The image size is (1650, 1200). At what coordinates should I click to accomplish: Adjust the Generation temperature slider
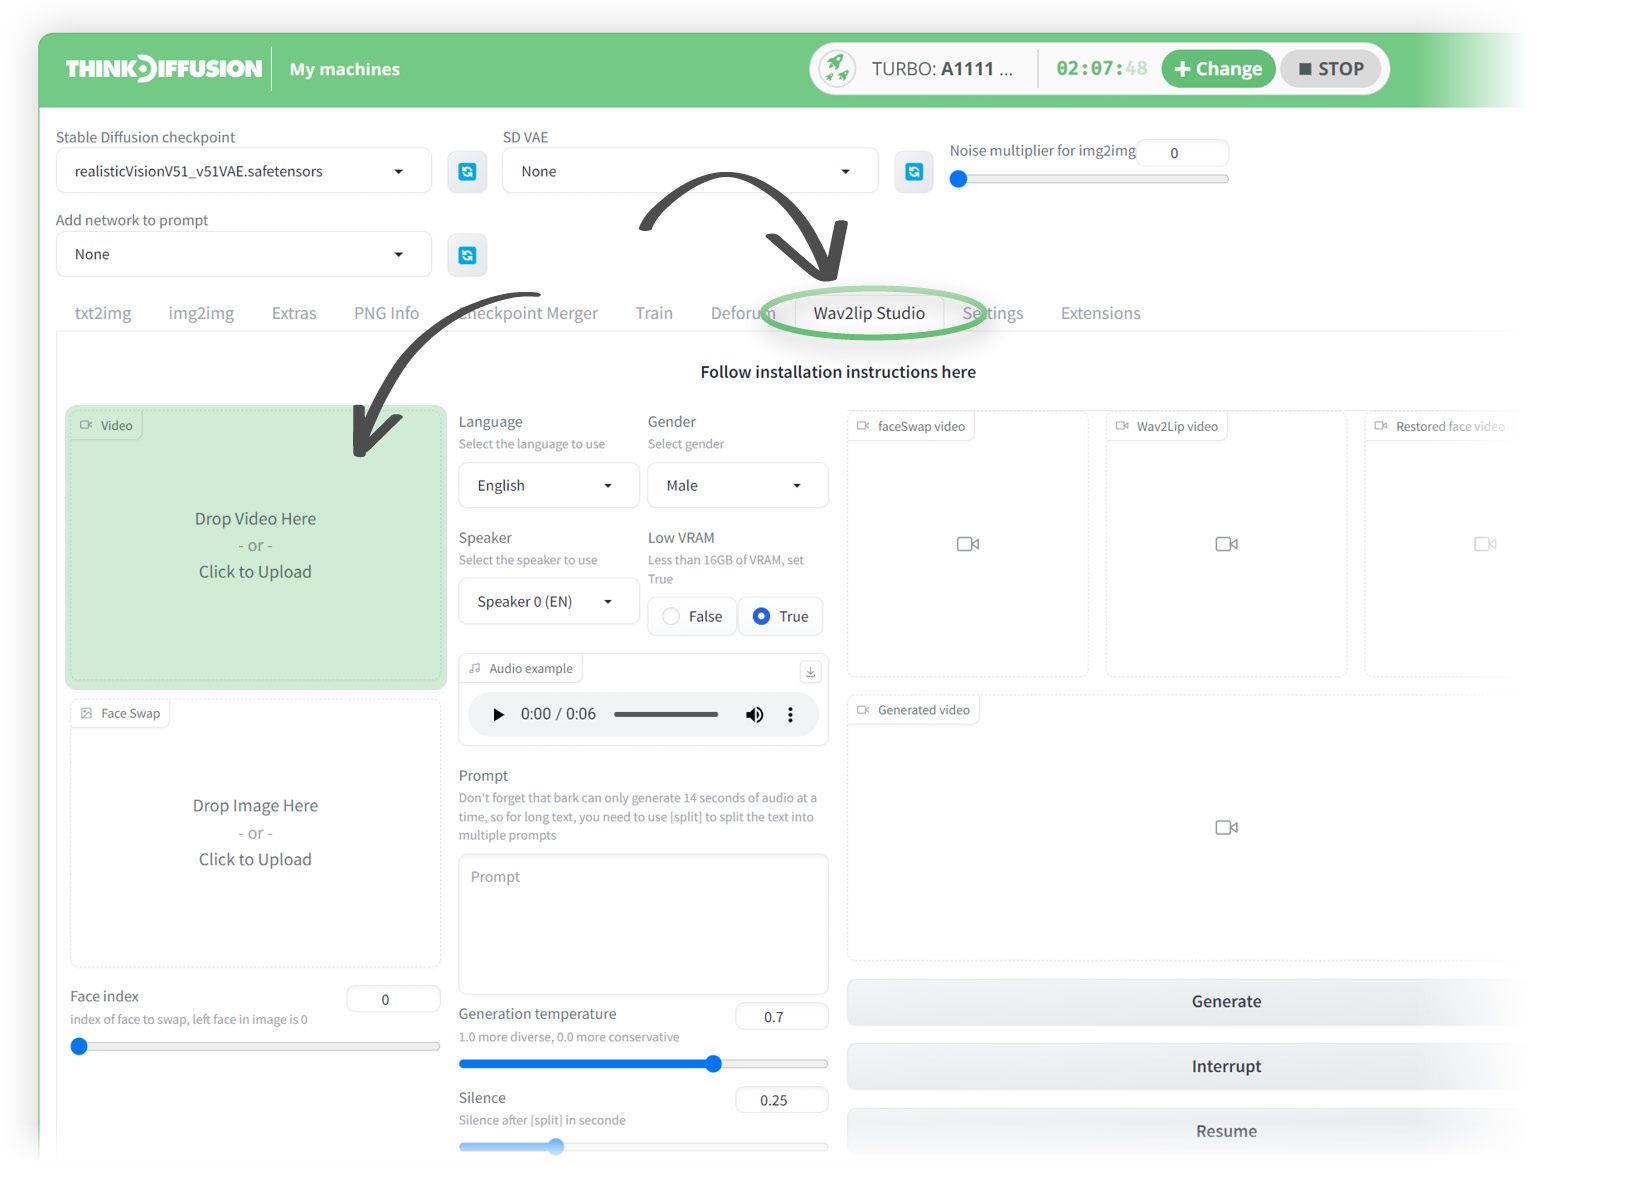point(643,1063)
